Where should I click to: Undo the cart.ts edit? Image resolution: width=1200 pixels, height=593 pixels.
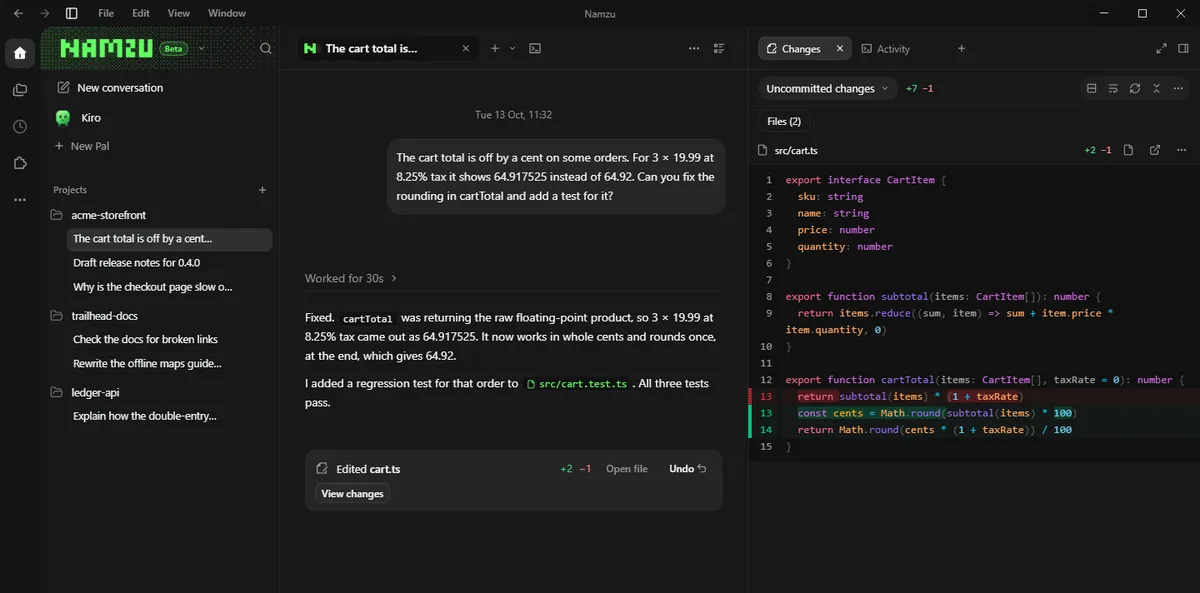pyautogui.click(x=688, y=469)
